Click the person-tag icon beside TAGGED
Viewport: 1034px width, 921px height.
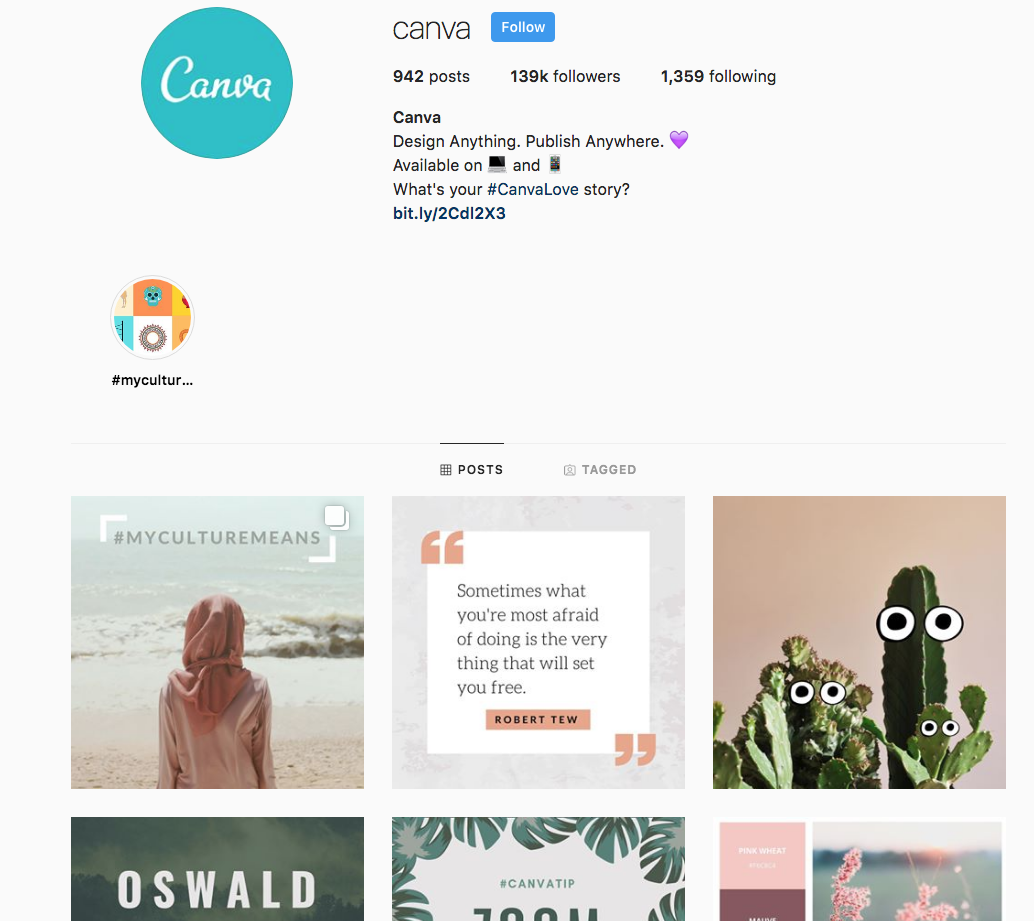click(570, 470)
